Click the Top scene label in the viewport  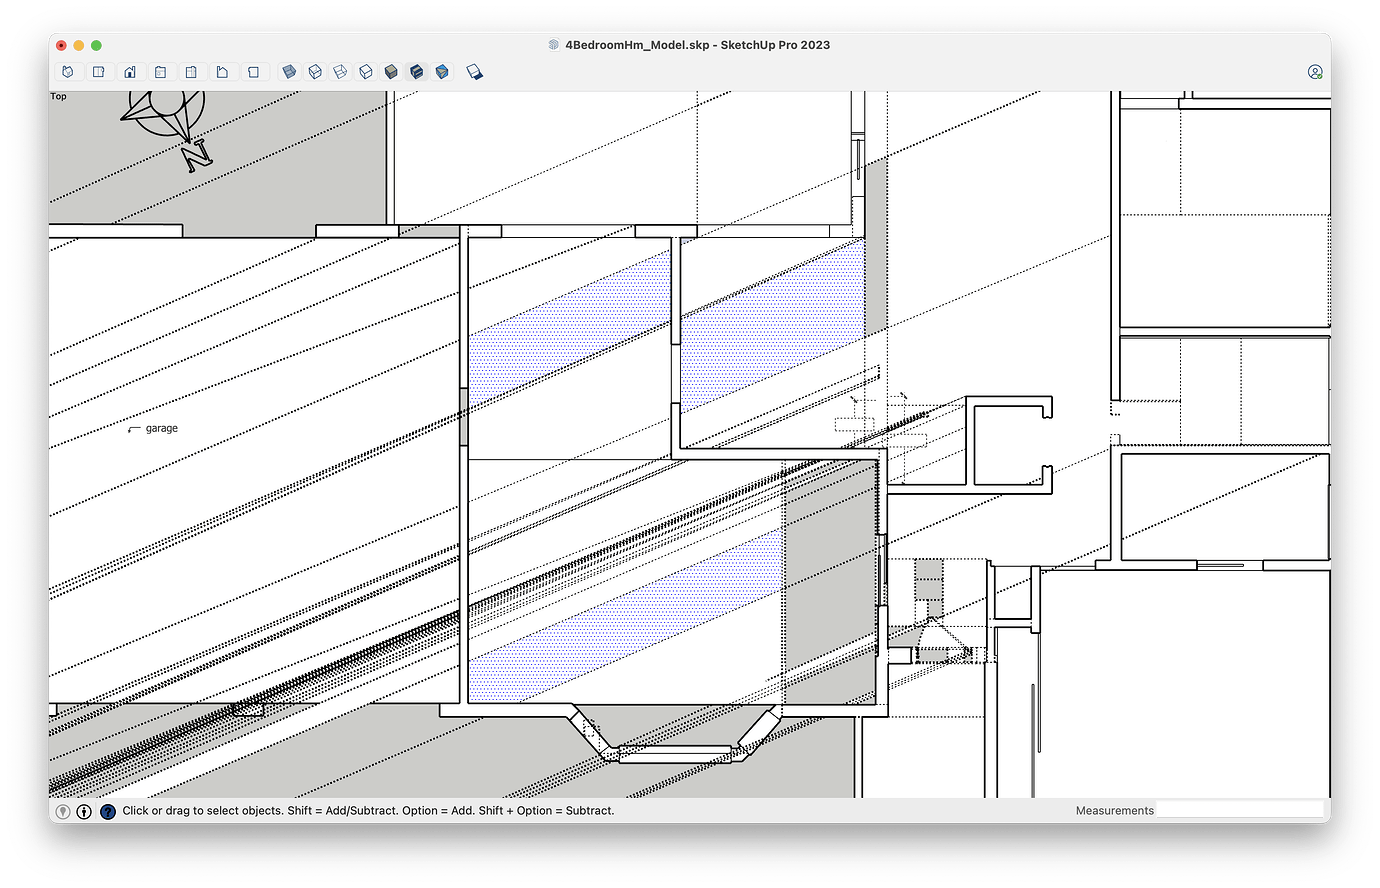tap(58, 96)
